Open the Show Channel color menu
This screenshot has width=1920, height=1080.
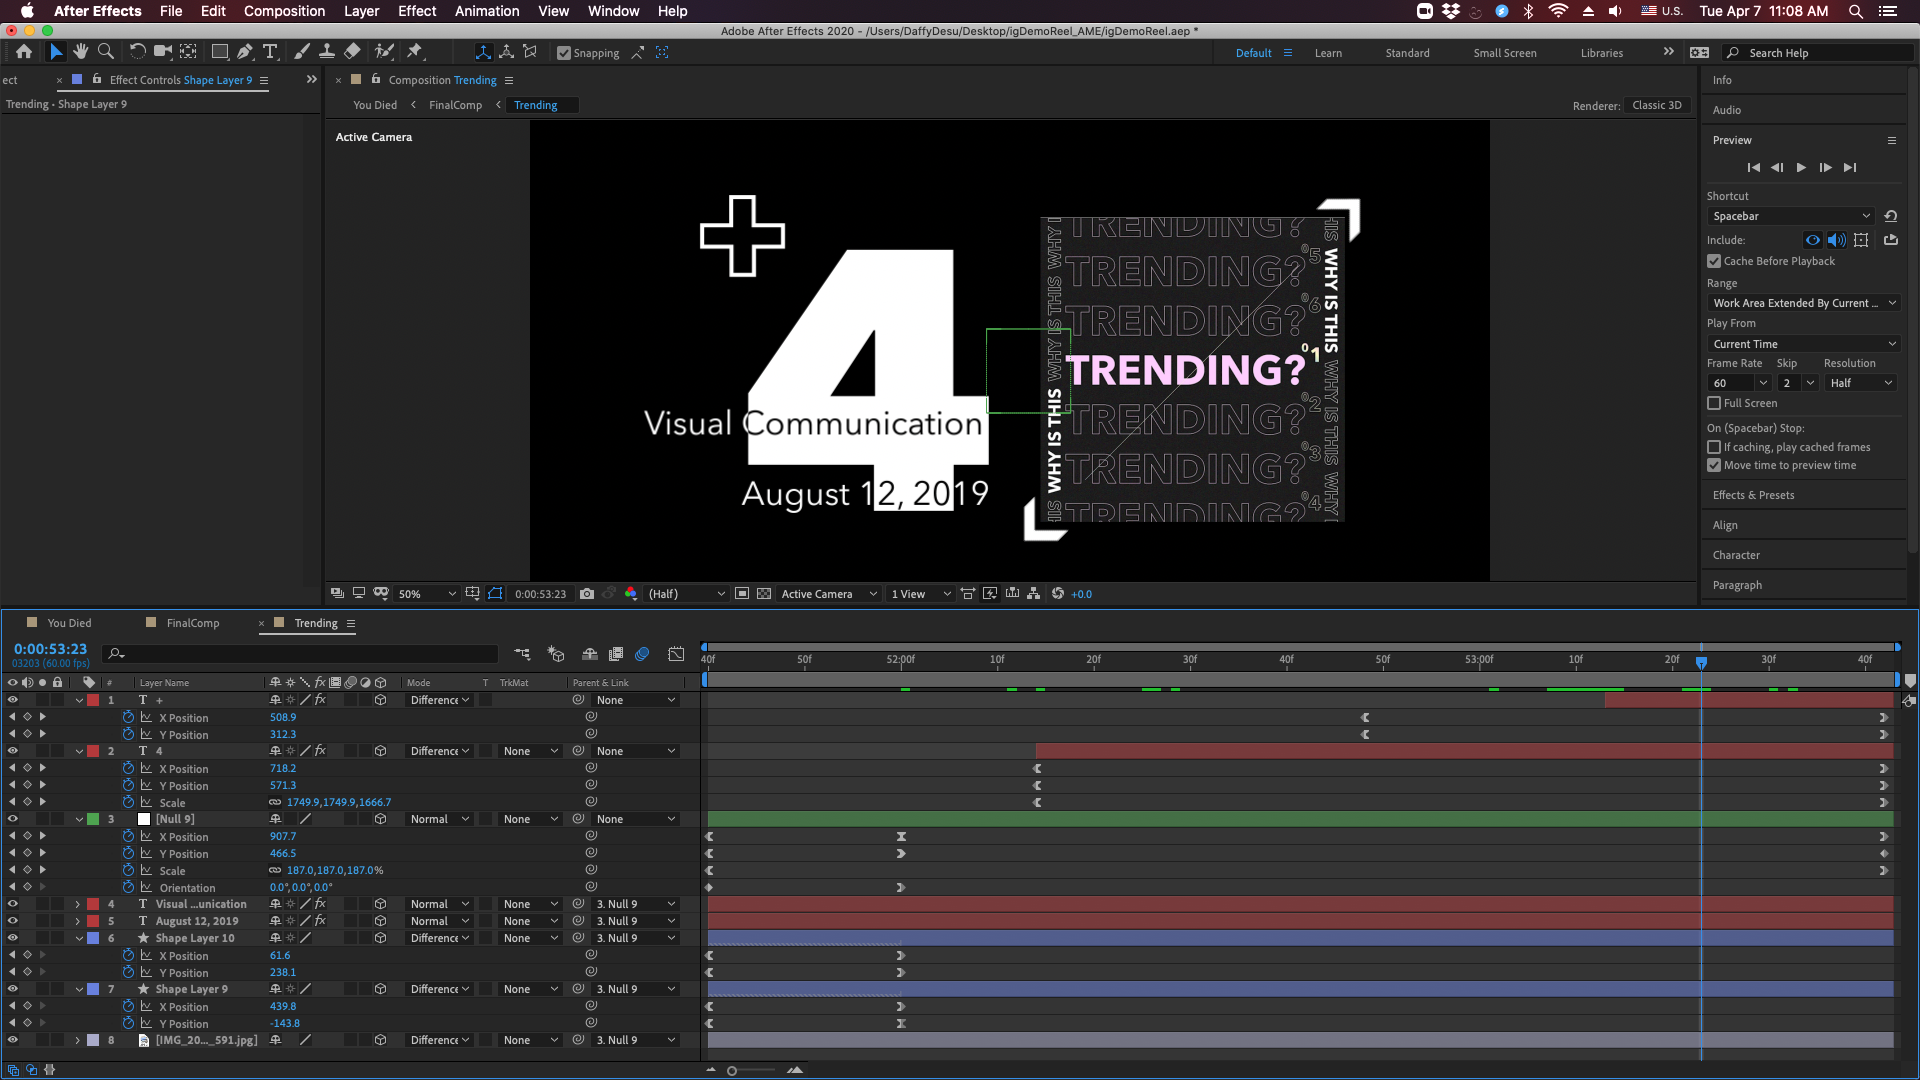631,594
